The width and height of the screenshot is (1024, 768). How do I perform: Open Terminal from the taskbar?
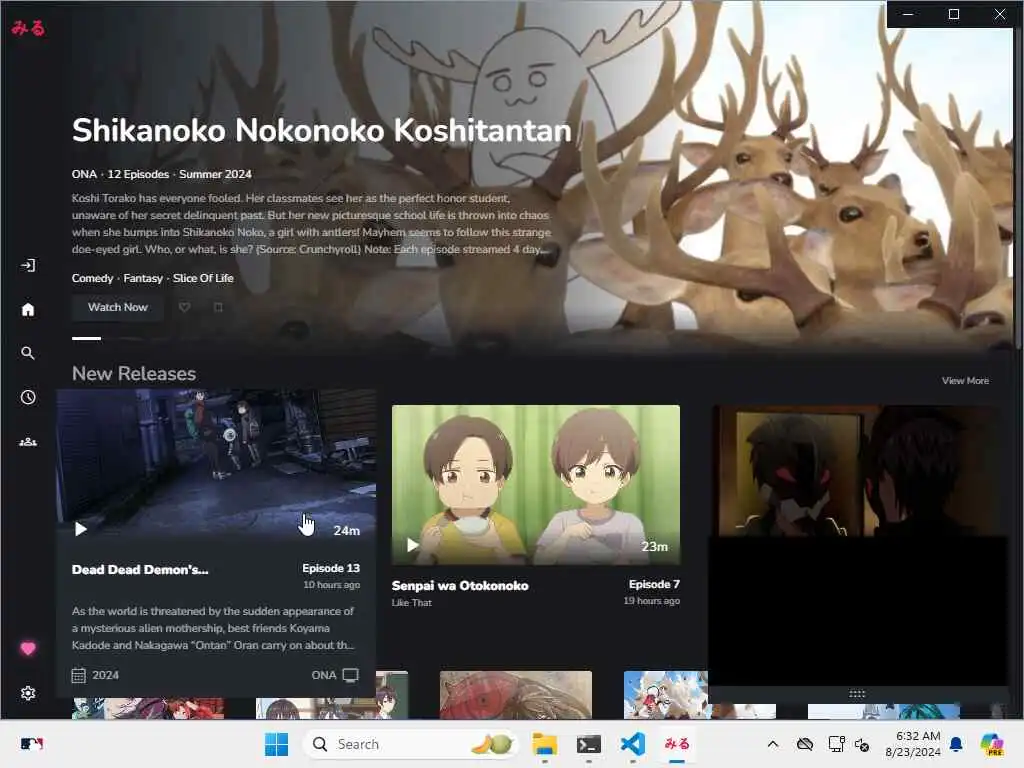(588, 744)
